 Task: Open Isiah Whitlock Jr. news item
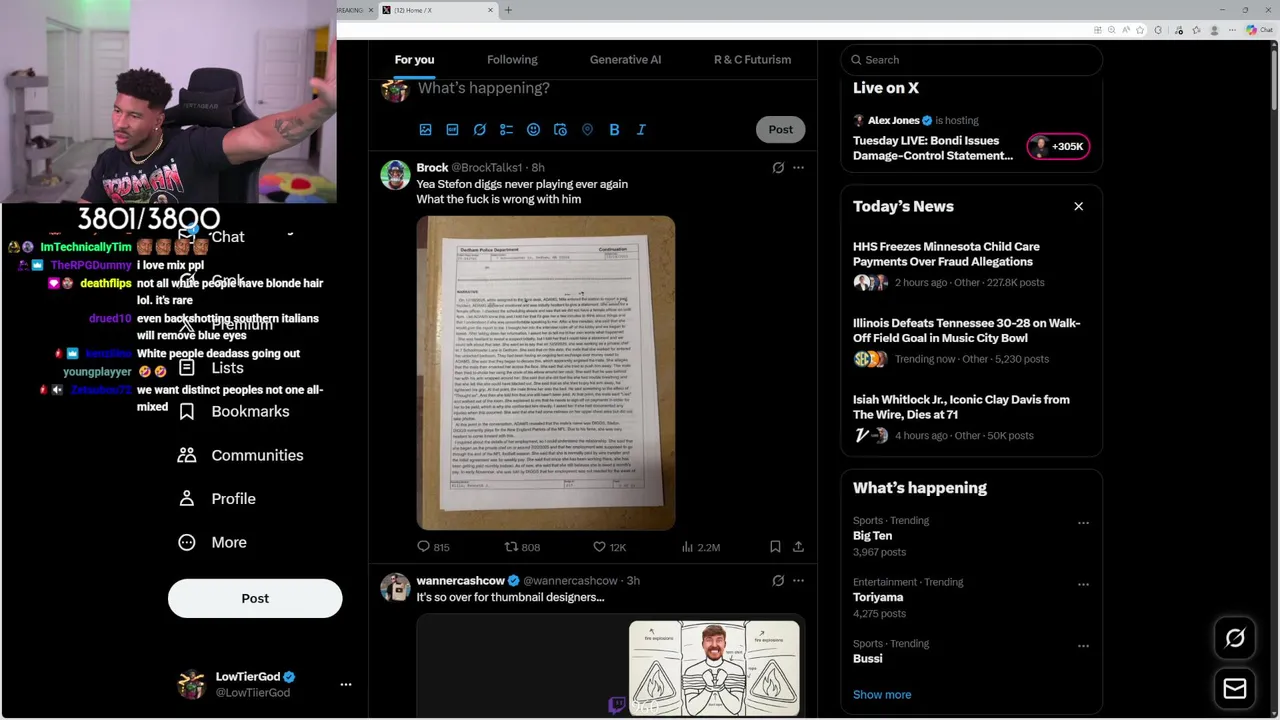click(971, 417)
